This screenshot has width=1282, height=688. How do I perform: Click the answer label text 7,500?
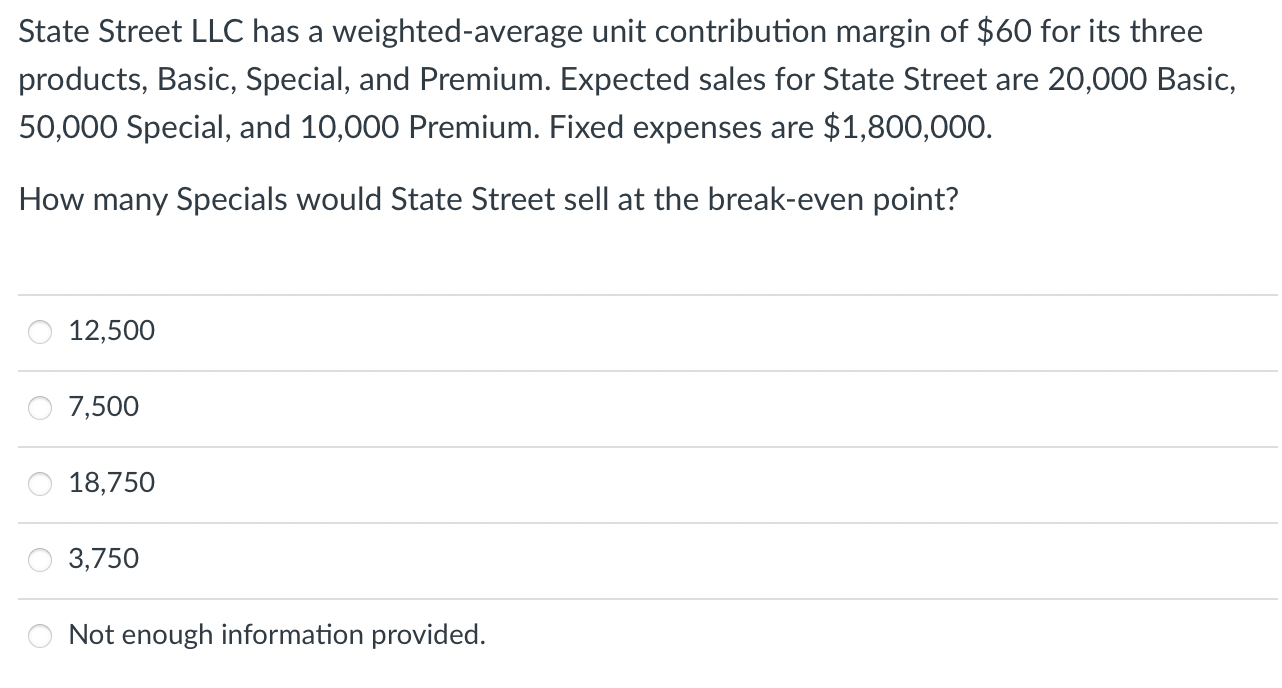click(102, 406)
